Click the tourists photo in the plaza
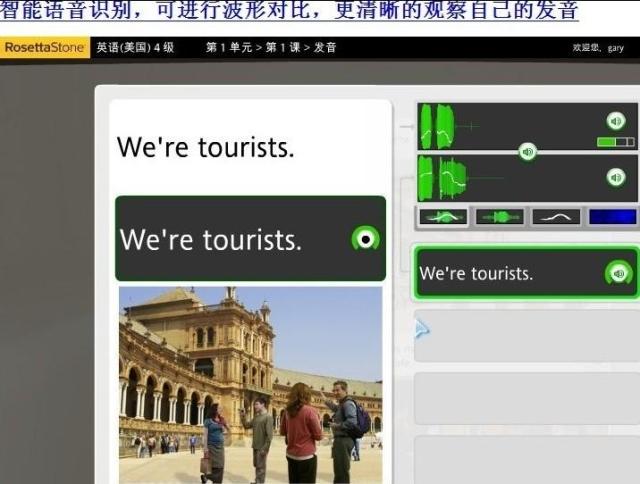Viewport: 640px width, 484px height. [x=251, y=385]
